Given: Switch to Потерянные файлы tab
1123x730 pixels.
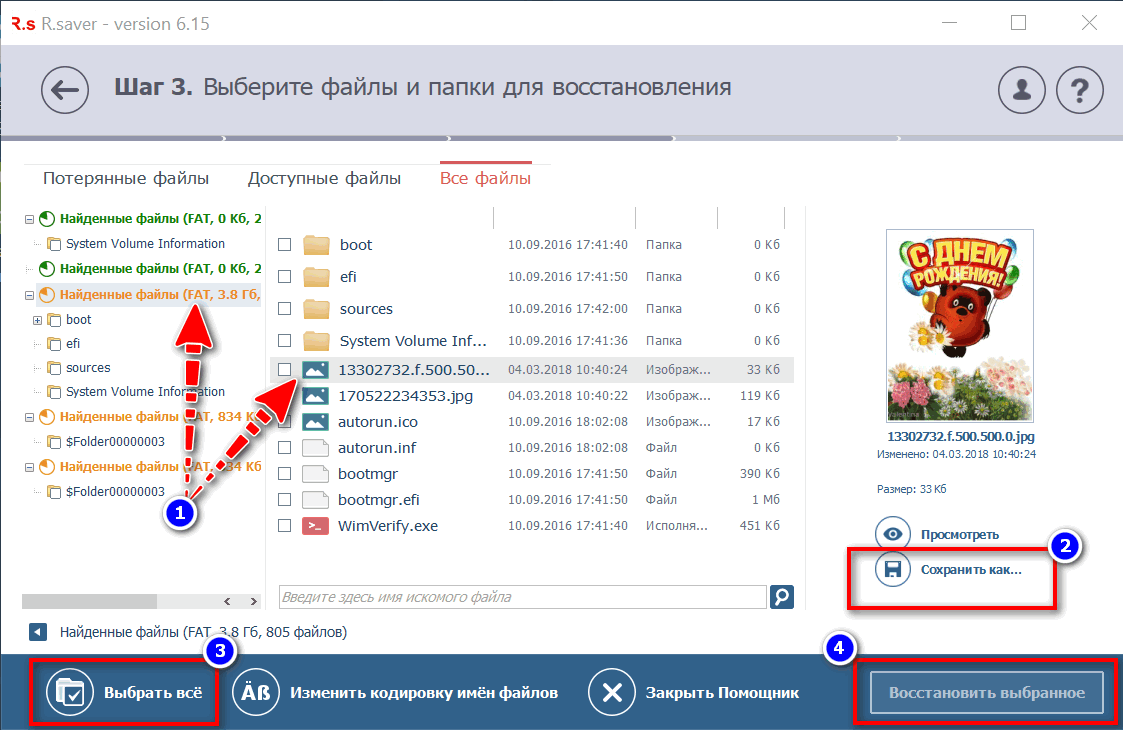Looking at the screenshot, I should coord(125,179).
